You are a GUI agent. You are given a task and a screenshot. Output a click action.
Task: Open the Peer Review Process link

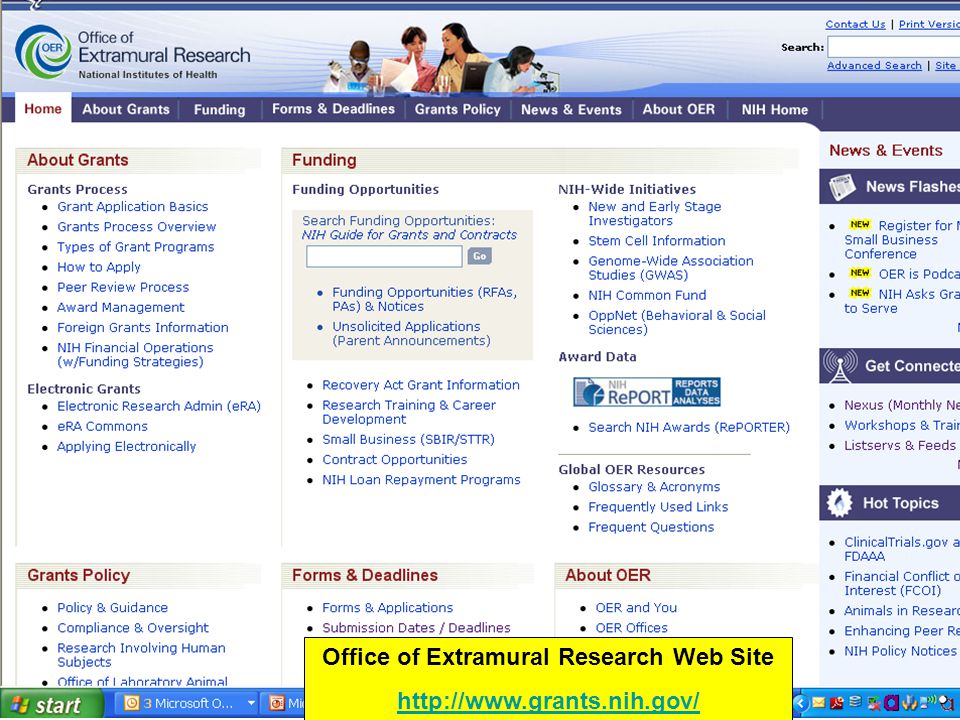(122, 287)
